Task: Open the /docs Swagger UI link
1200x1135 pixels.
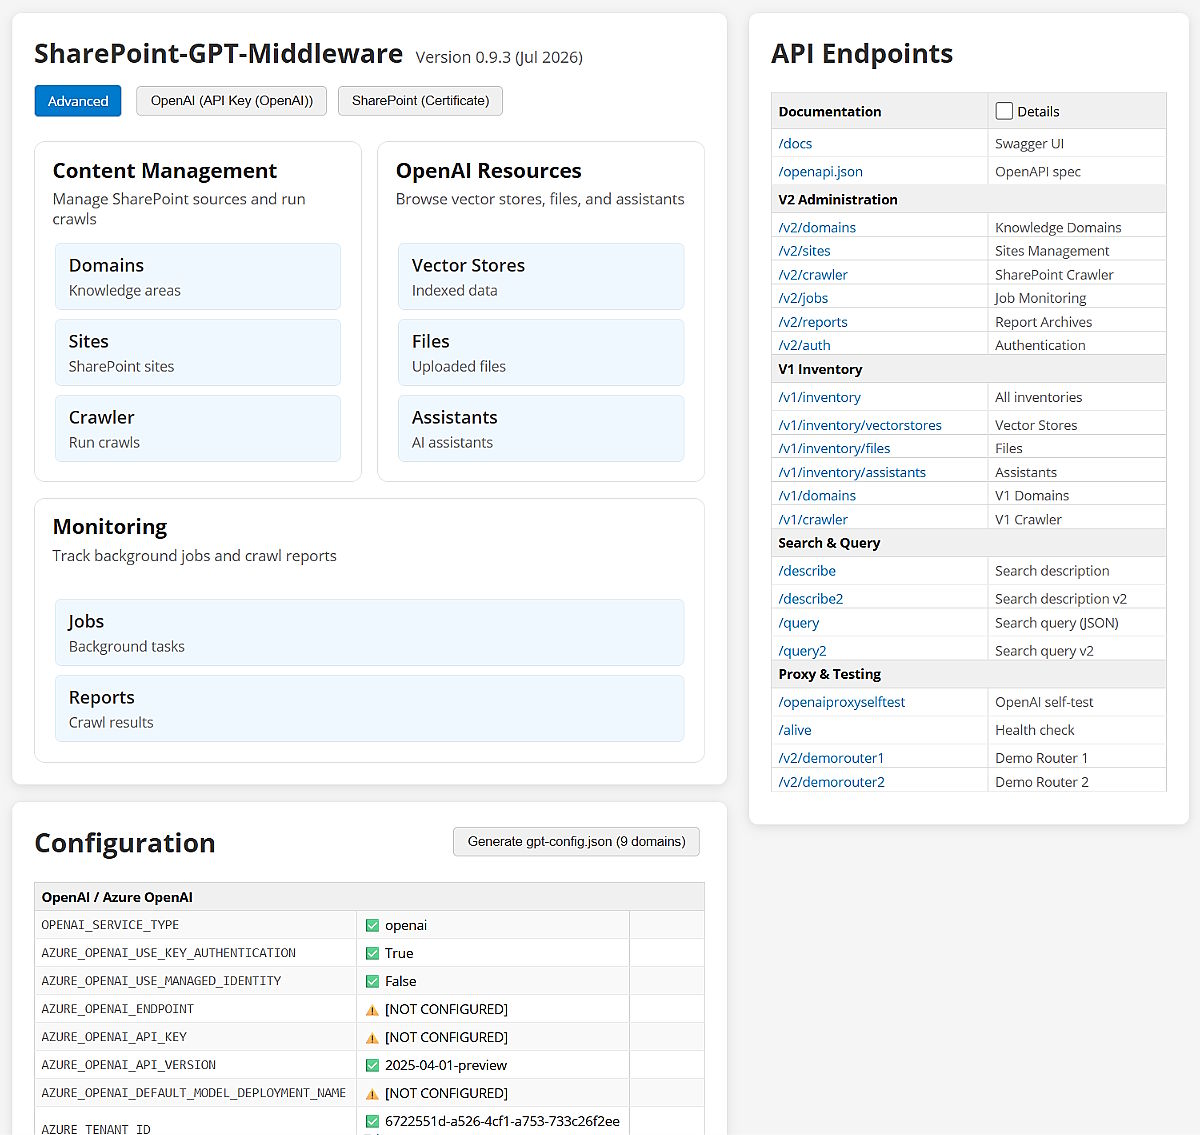Action: [x=795, y=144]
